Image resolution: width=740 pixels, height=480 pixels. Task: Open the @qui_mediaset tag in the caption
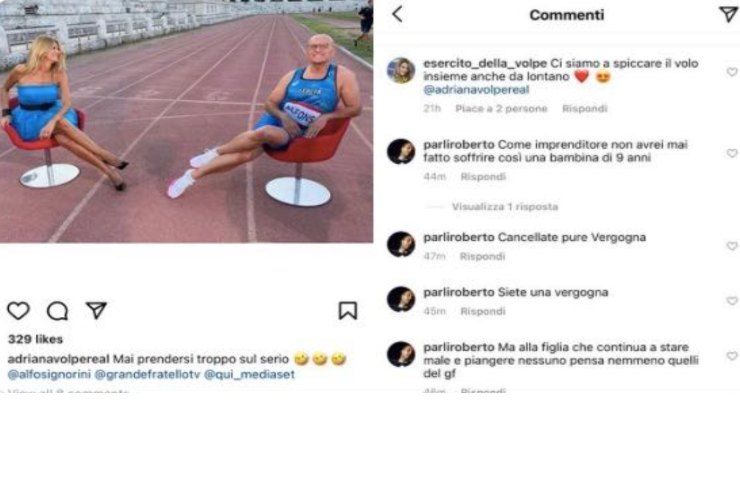point(249,374)
